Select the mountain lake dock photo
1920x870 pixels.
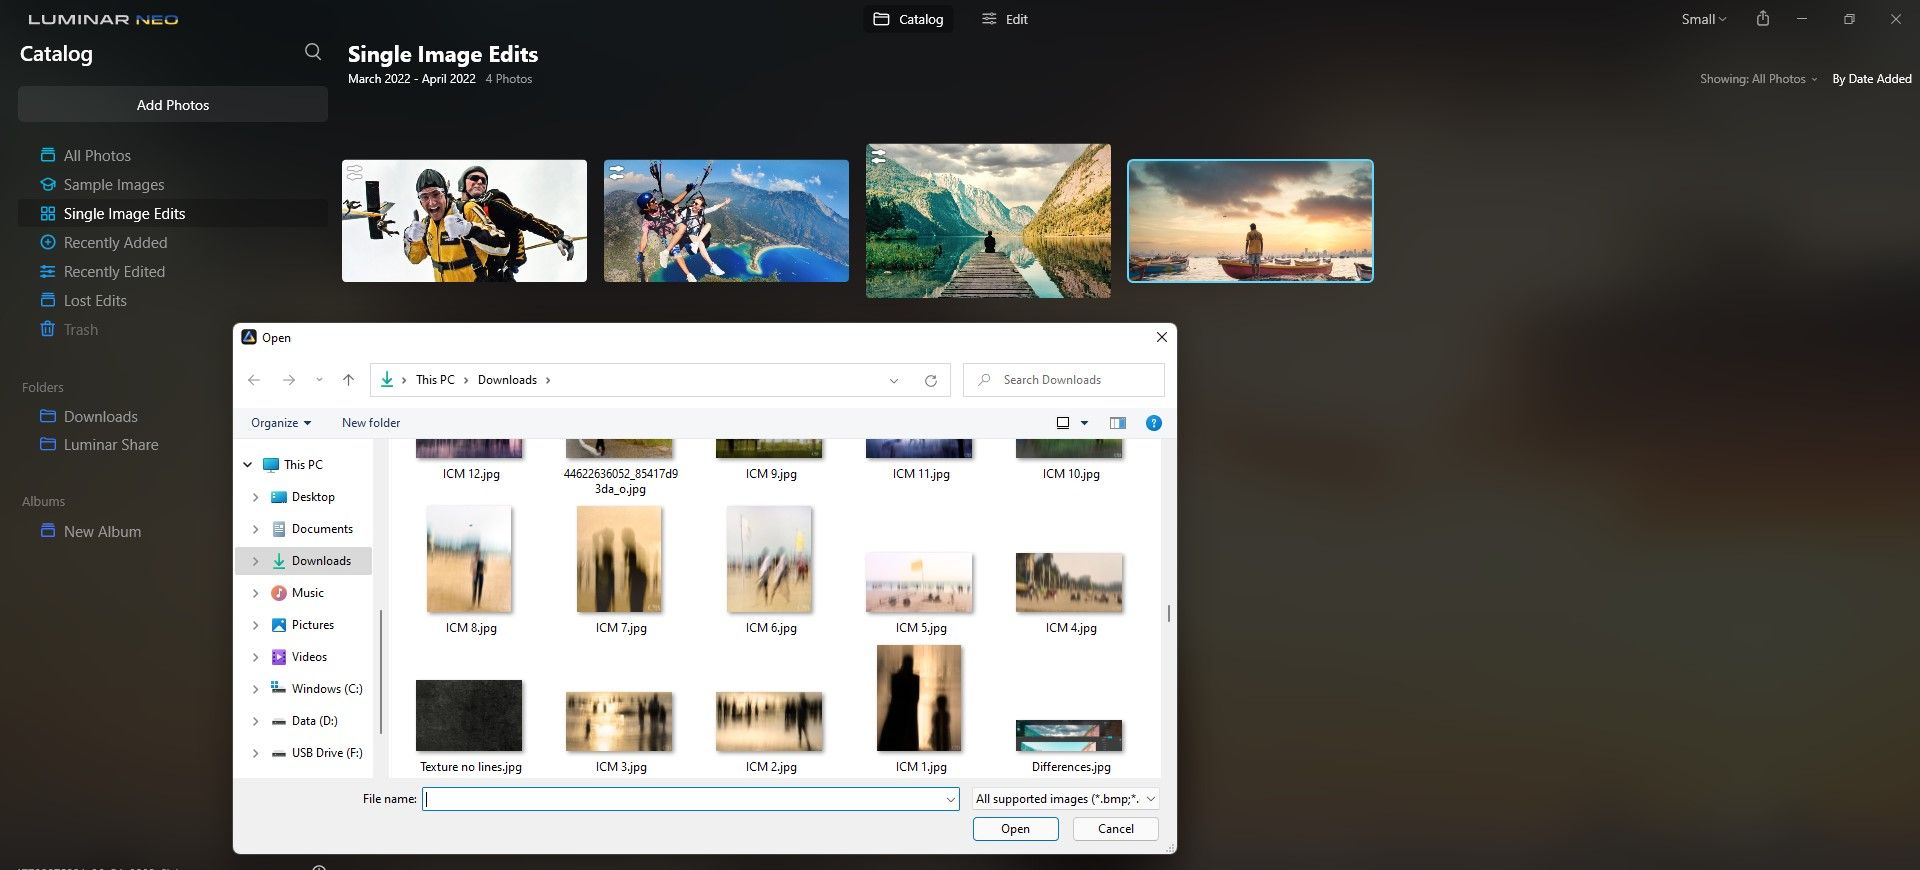(988, 221)
